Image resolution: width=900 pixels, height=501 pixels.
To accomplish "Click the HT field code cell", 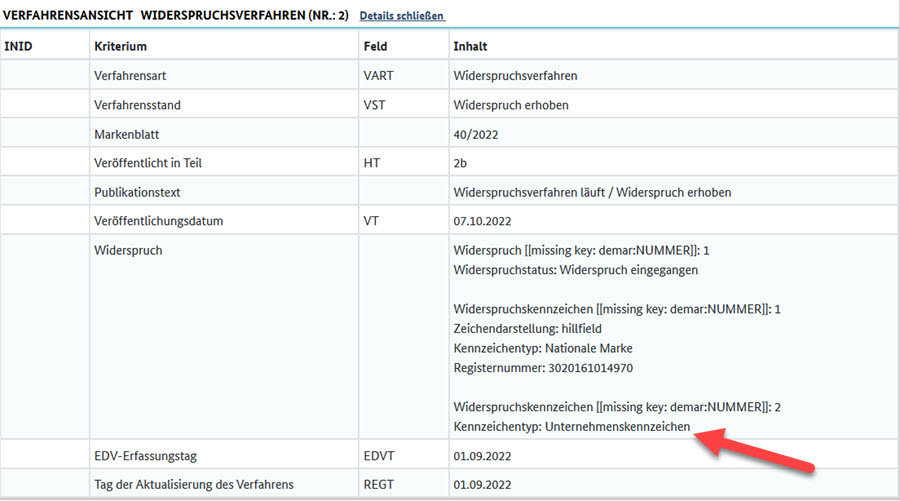I will [372, 163].
